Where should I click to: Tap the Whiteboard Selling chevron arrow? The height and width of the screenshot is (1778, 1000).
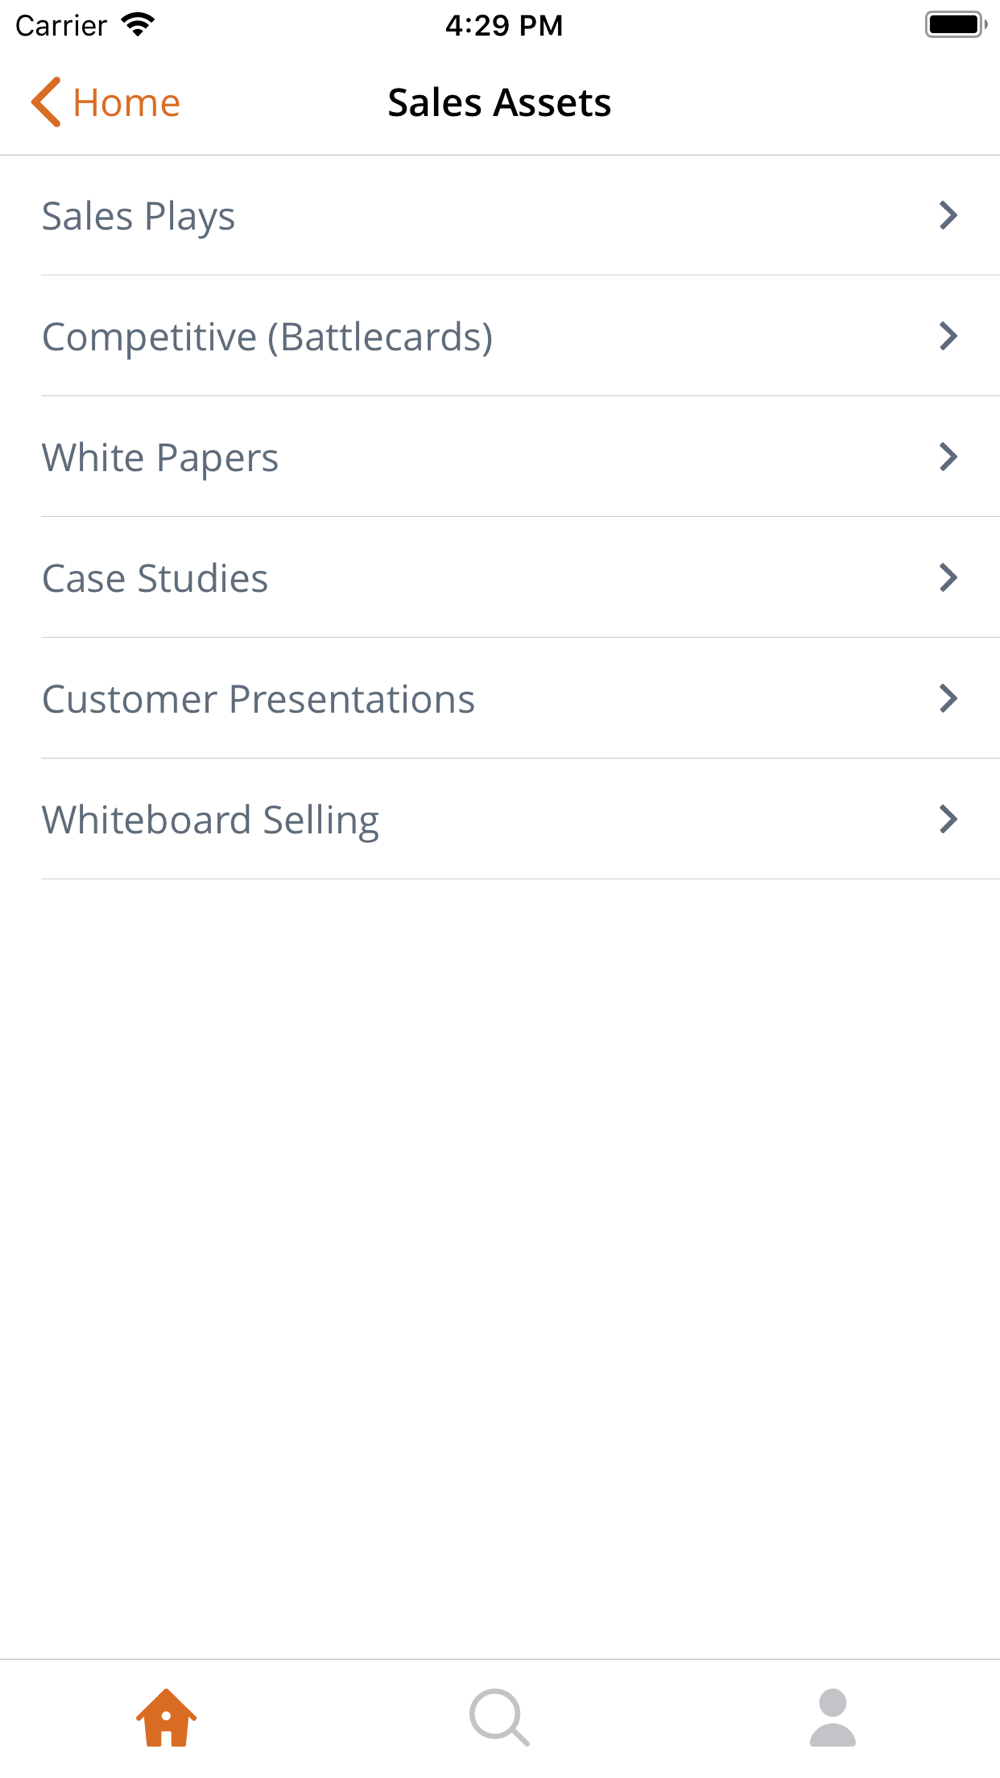pos(948,820)
